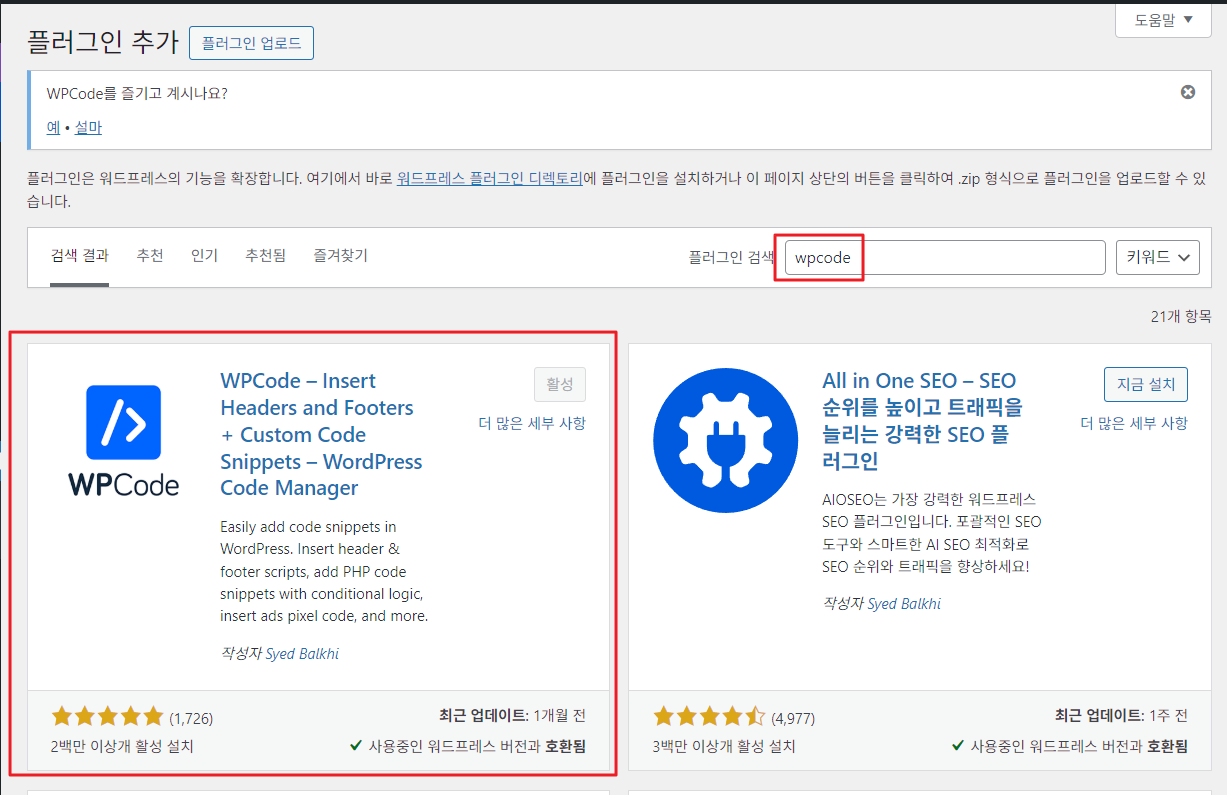Image resolution: width=1227 pixels, height=795 pixels.
Task: Select the 검색 결과 tab
Action: click(79, 256)
